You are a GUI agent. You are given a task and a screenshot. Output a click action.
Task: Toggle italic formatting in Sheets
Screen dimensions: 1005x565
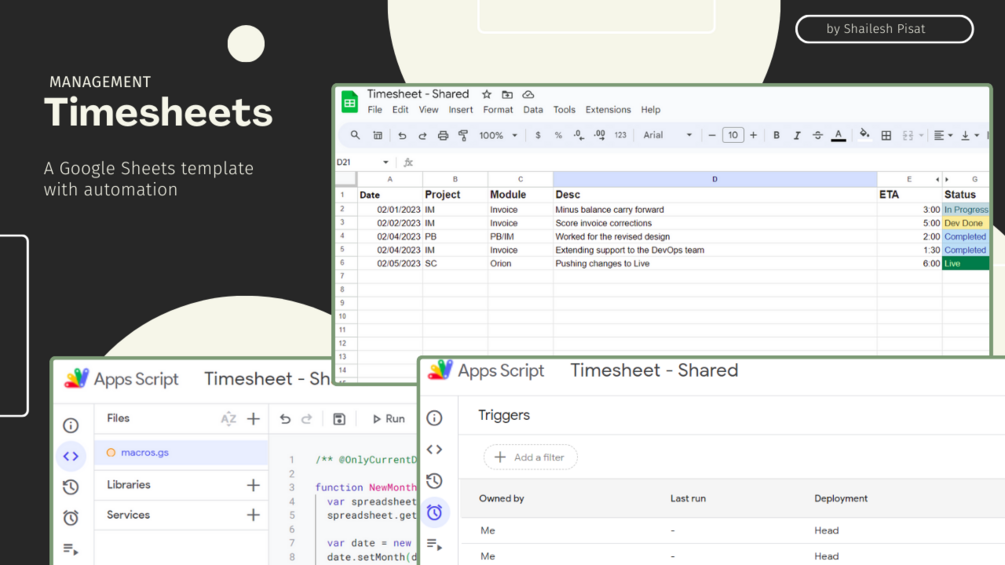(x=797, y=135)
